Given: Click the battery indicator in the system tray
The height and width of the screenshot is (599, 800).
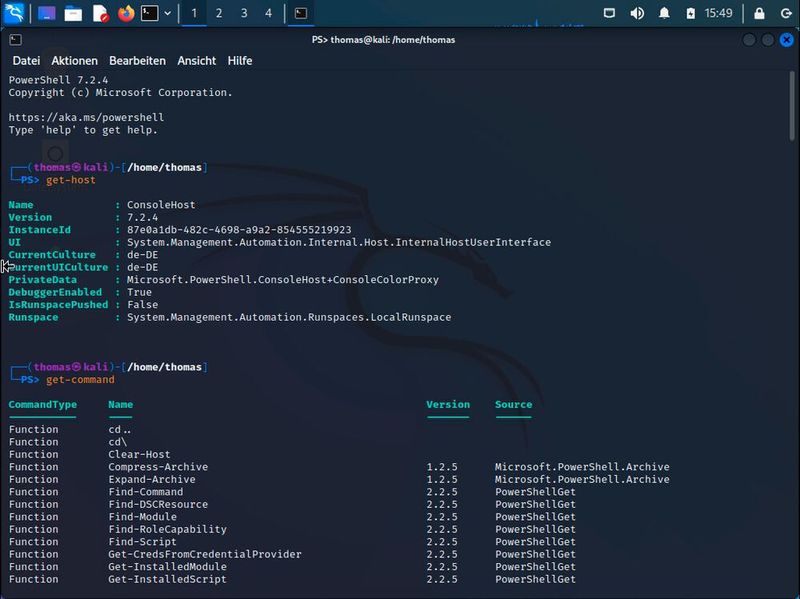Looking at the screenshot, I should (690, 13).
